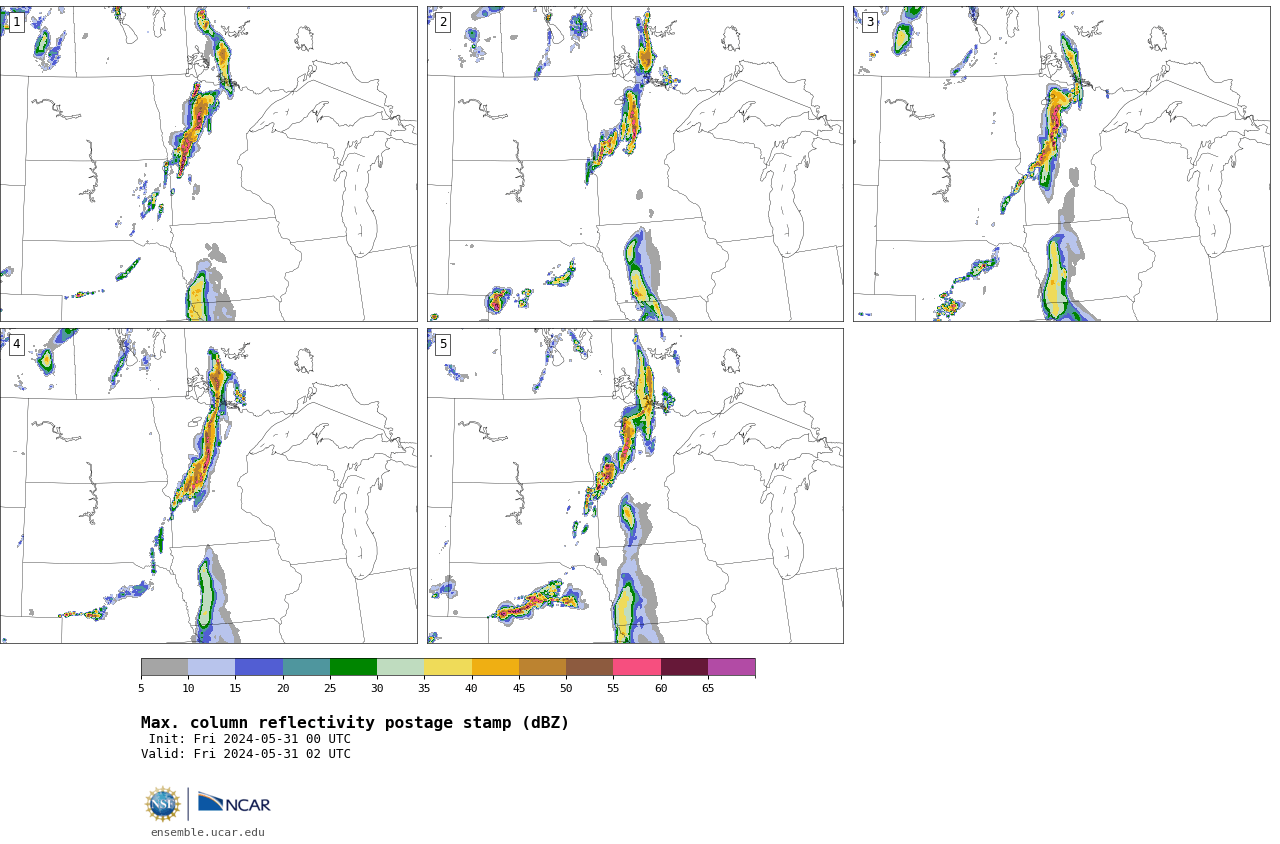Screen dimensions: 1280x844
Task: Click the Max. column reflectivity title
Action: coord(355,723)
